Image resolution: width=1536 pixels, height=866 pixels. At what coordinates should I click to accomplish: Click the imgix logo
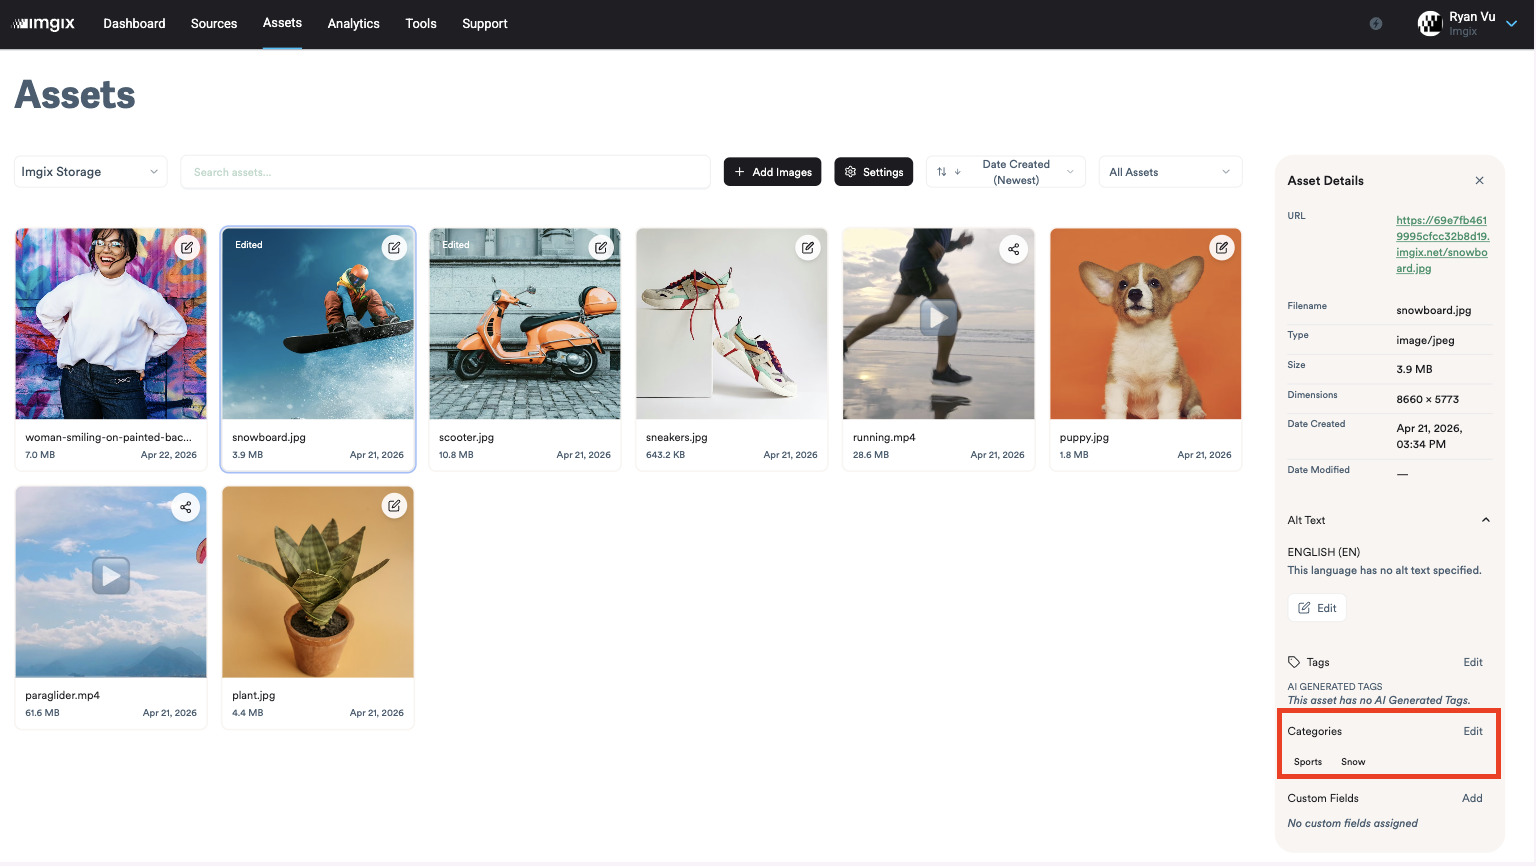click(43, 23)
